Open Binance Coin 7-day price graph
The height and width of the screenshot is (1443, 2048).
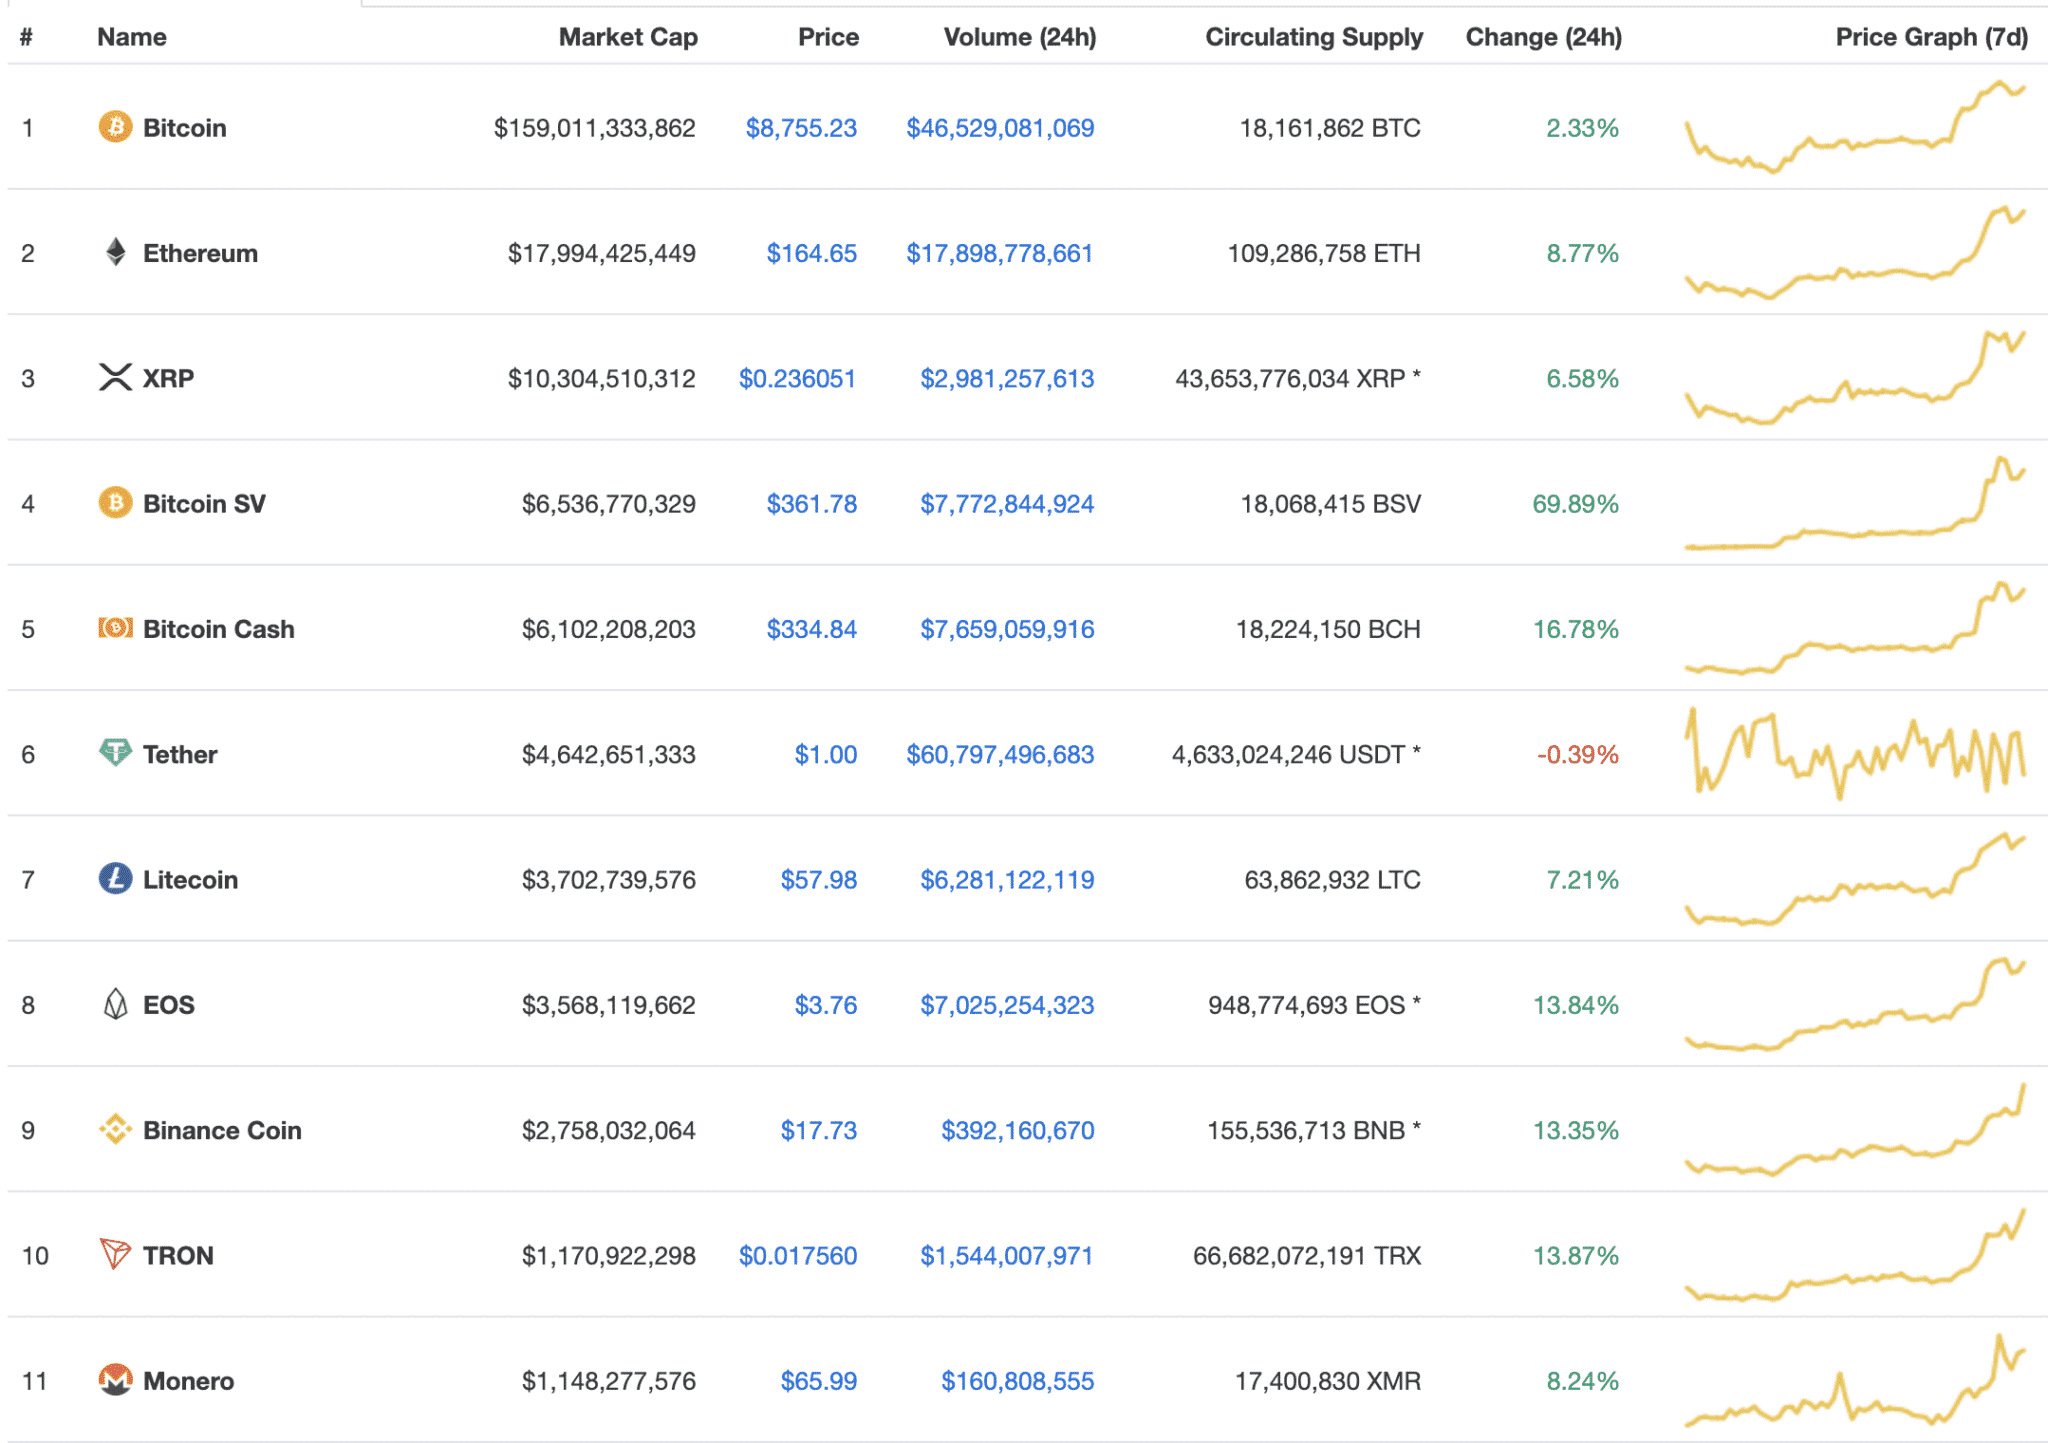1855,1129
